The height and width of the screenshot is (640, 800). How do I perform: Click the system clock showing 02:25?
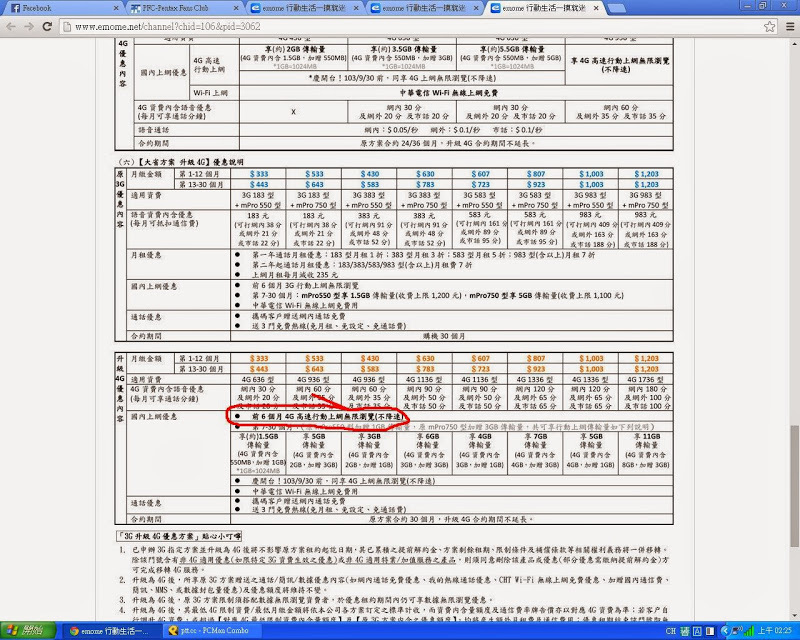tap(774, 631)
